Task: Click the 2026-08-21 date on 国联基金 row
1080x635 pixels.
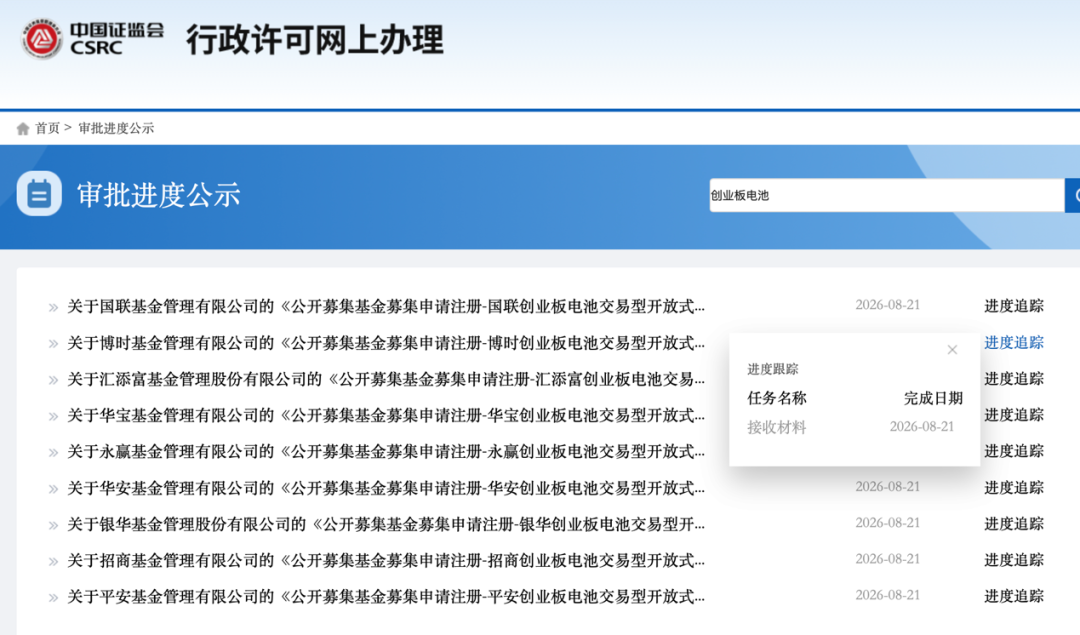Action: pyautogui.click(x=887, y=305)
